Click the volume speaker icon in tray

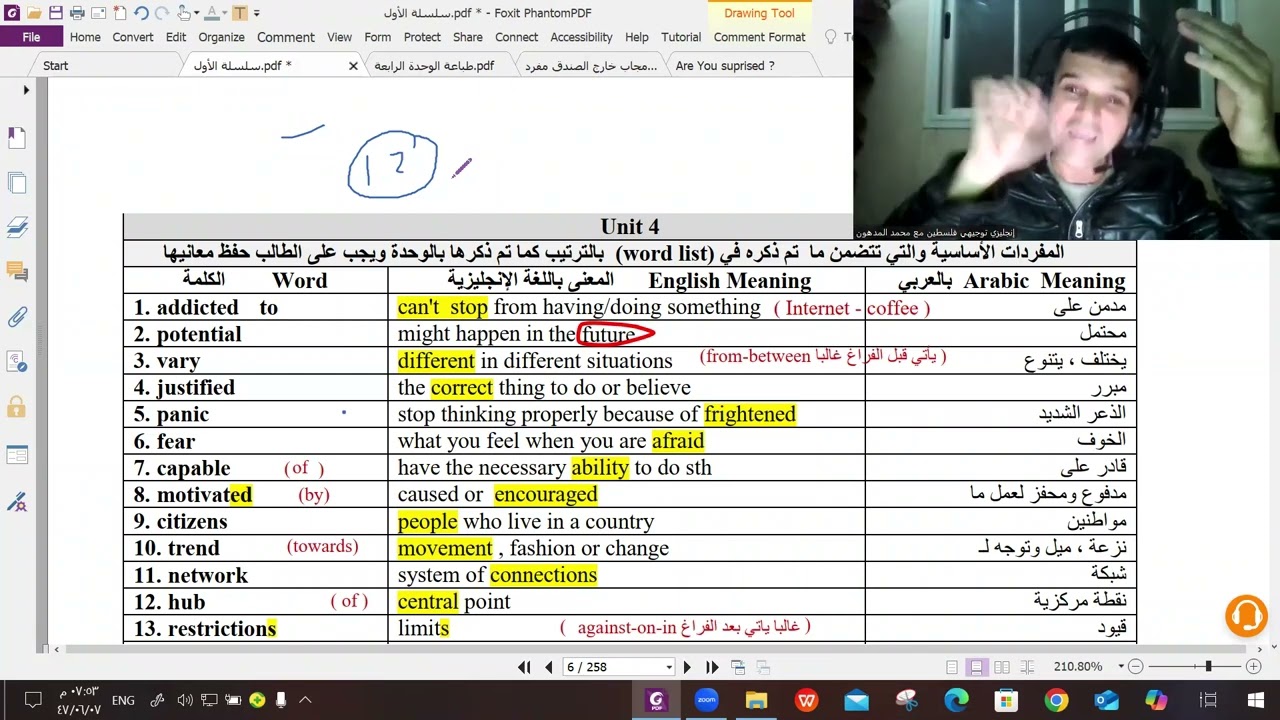tap(185, 700)
